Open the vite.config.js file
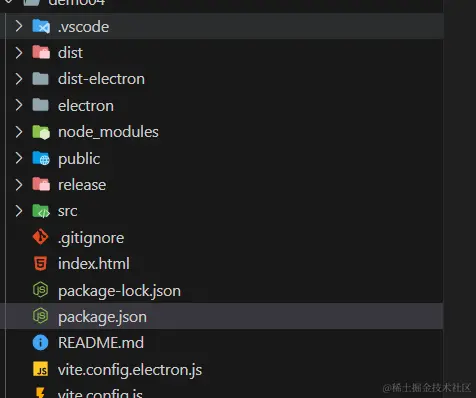 pos(222,393)
